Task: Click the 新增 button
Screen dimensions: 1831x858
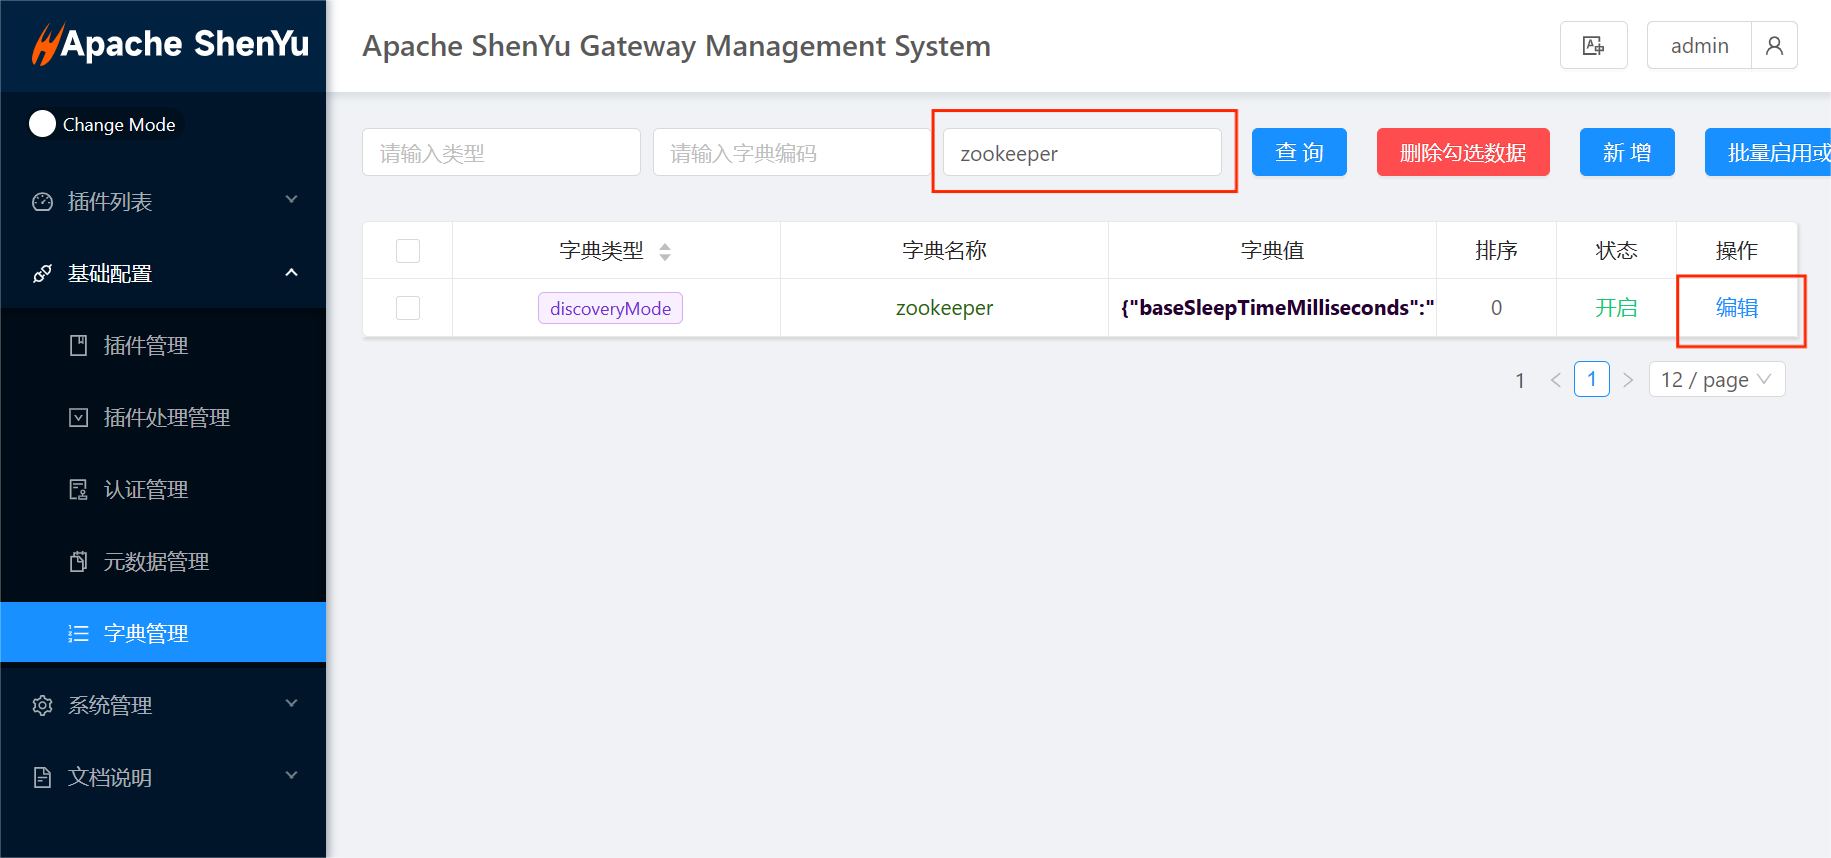Action: tap(1626, 153)
